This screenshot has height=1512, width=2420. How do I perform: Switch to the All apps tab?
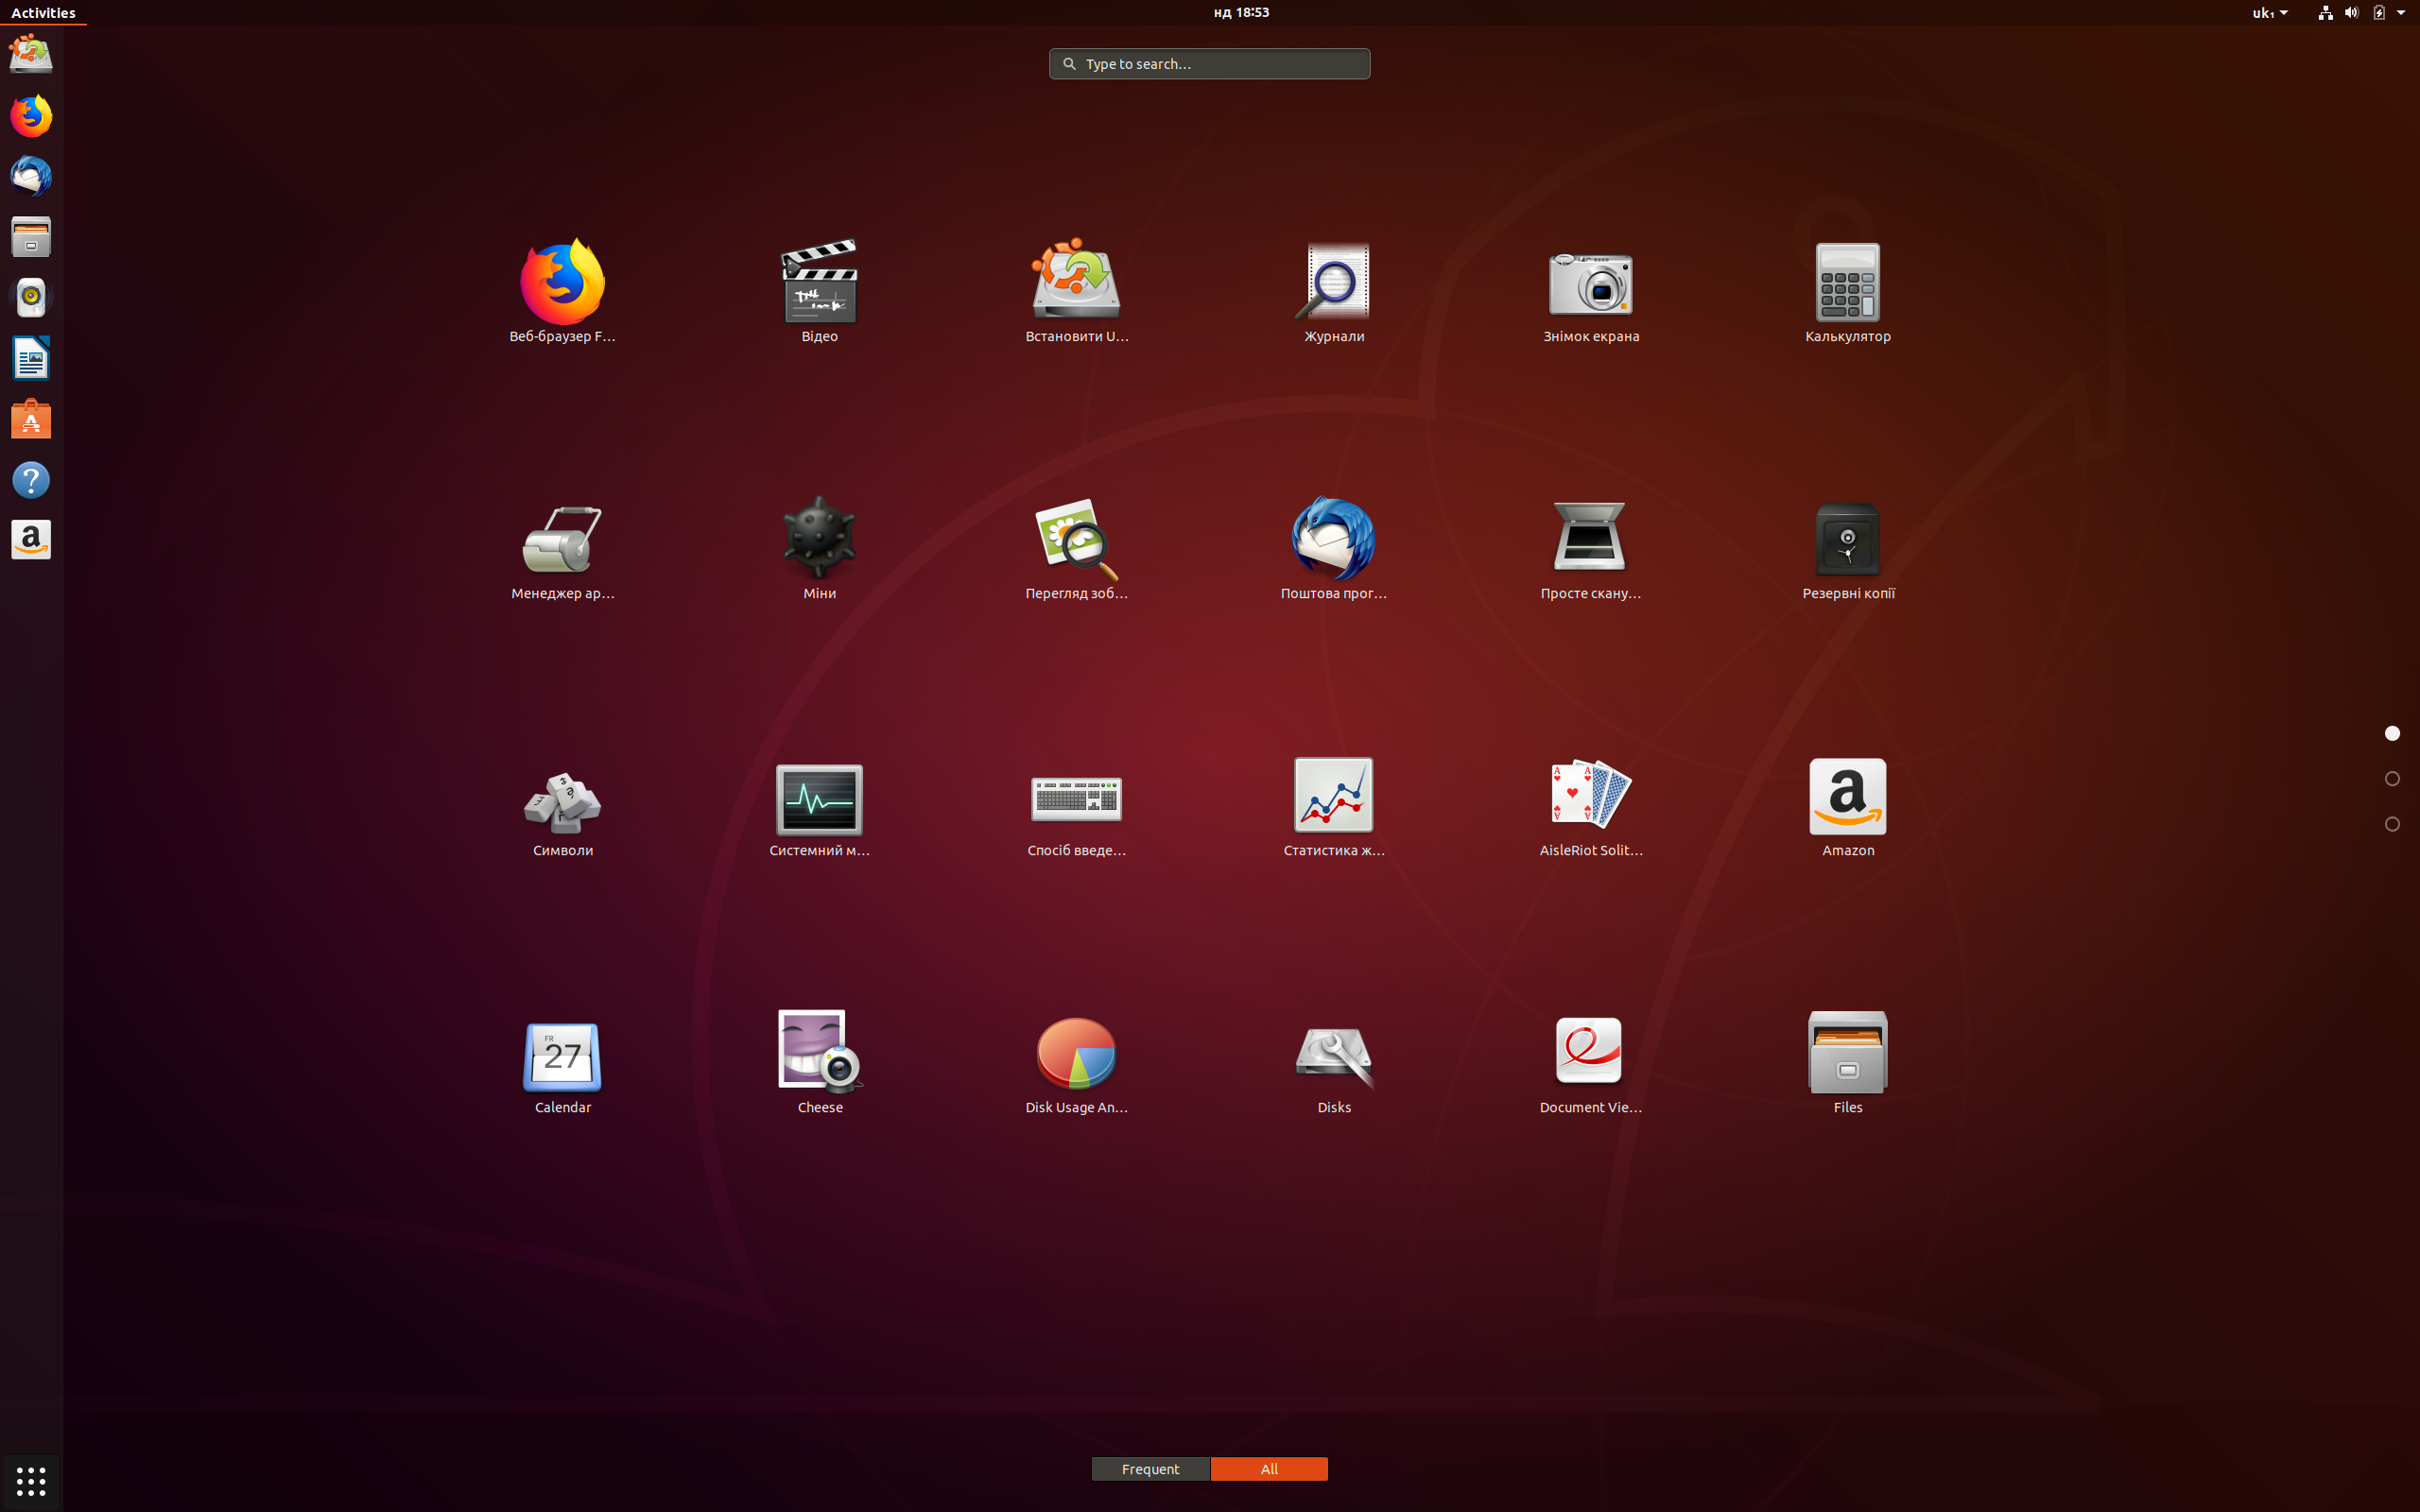coord(1268,1468)
